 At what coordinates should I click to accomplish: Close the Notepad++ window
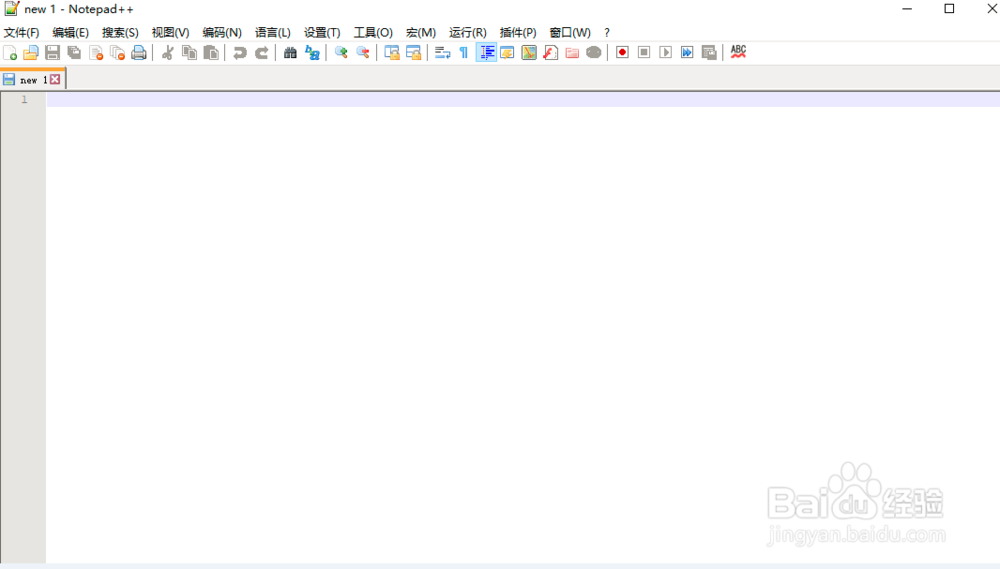pos(992,9)
